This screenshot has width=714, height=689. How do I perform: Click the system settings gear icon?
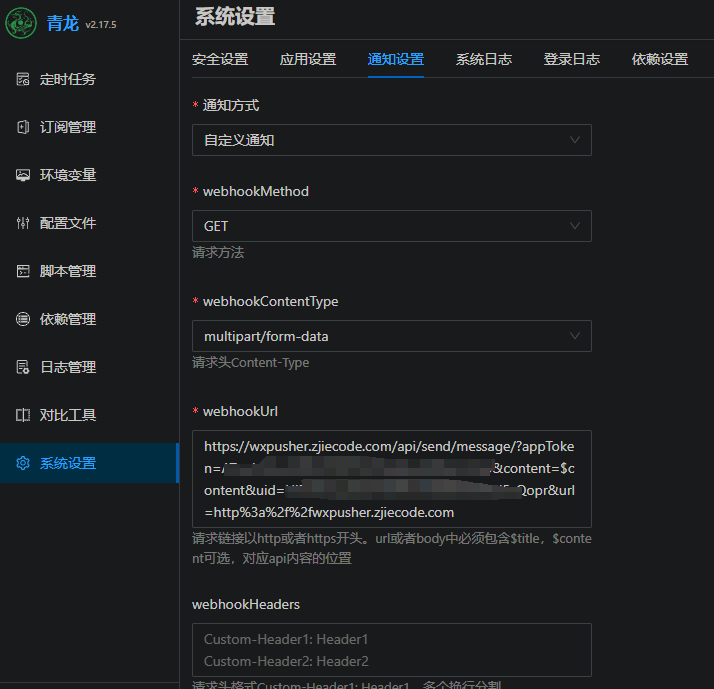tap(23, 463)
